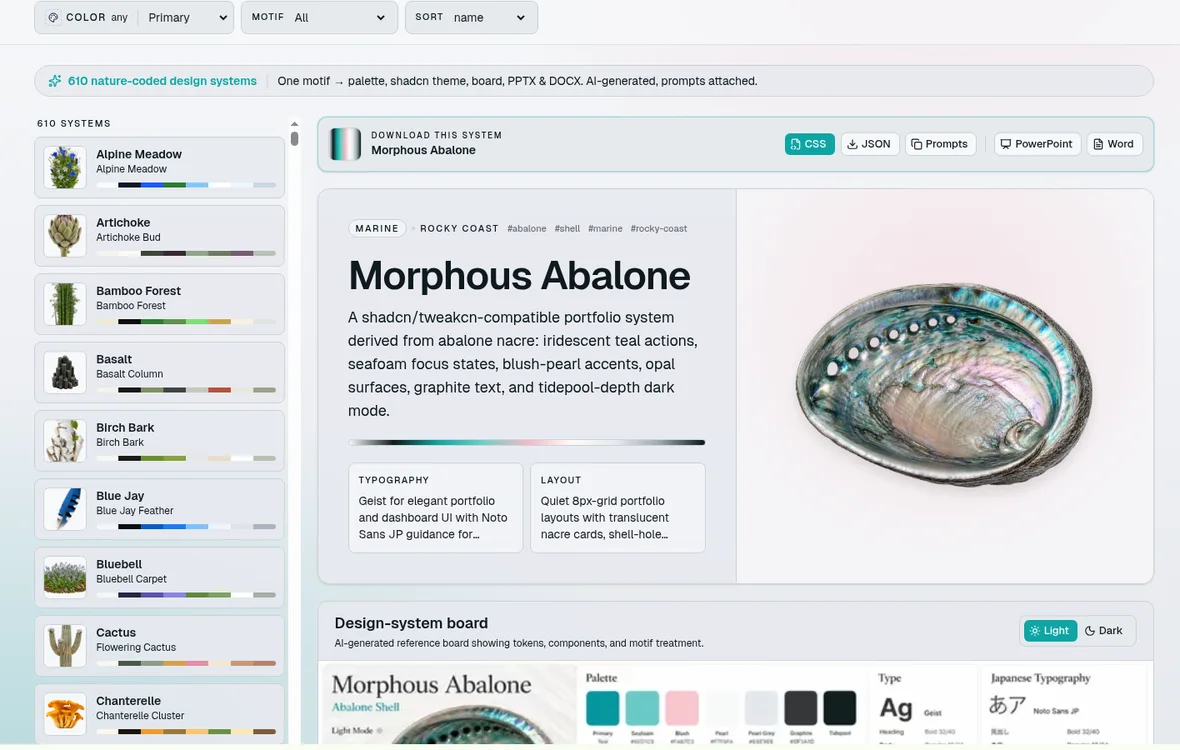Image resolution: width=1180 pixels, height=750 pixels.
Task: Click the 610 SYSTEMS list header
Action: pos(74,123)
